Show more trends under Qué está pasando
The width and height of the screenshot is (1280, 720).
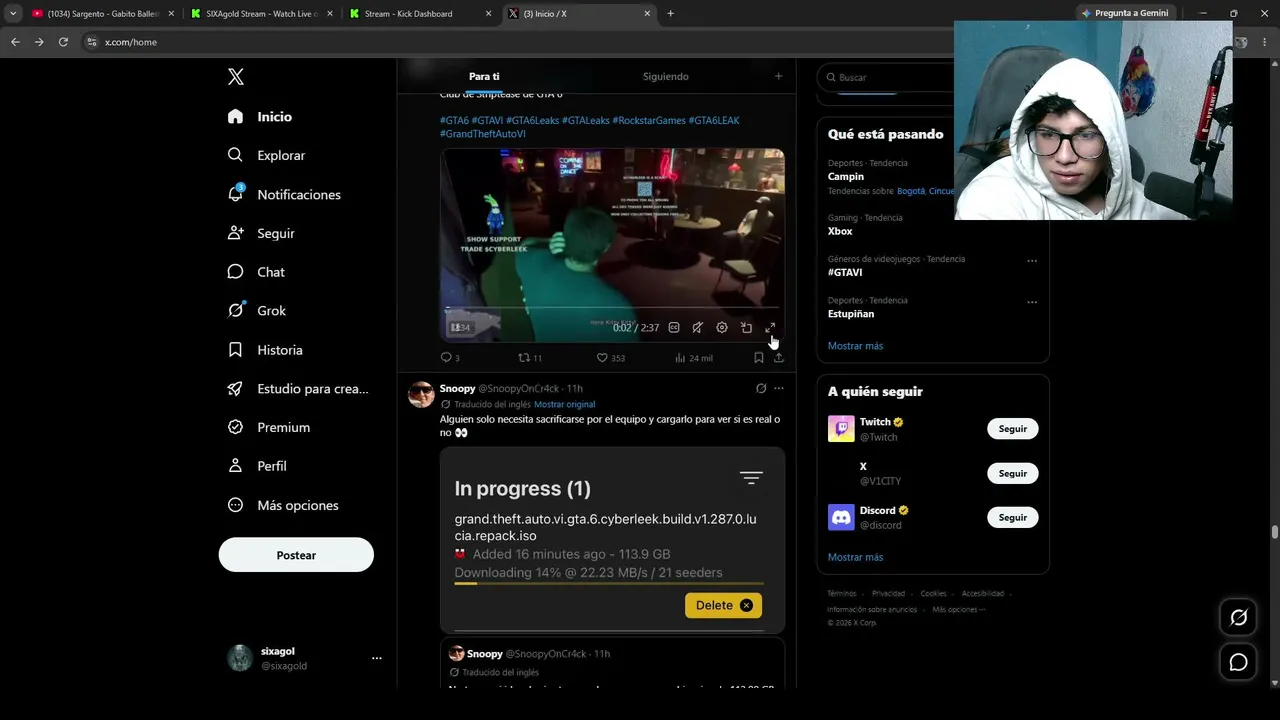855,346
